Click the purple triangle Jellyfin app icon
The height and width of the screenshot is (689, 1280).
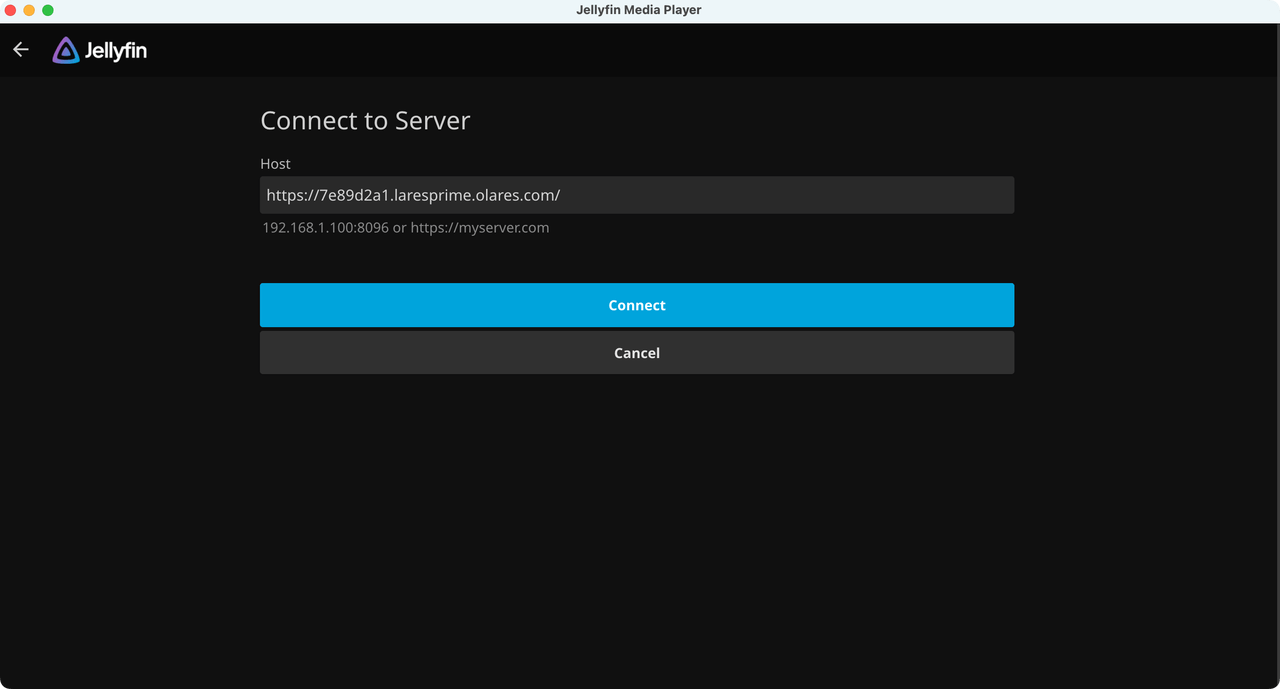click(64, 49)
